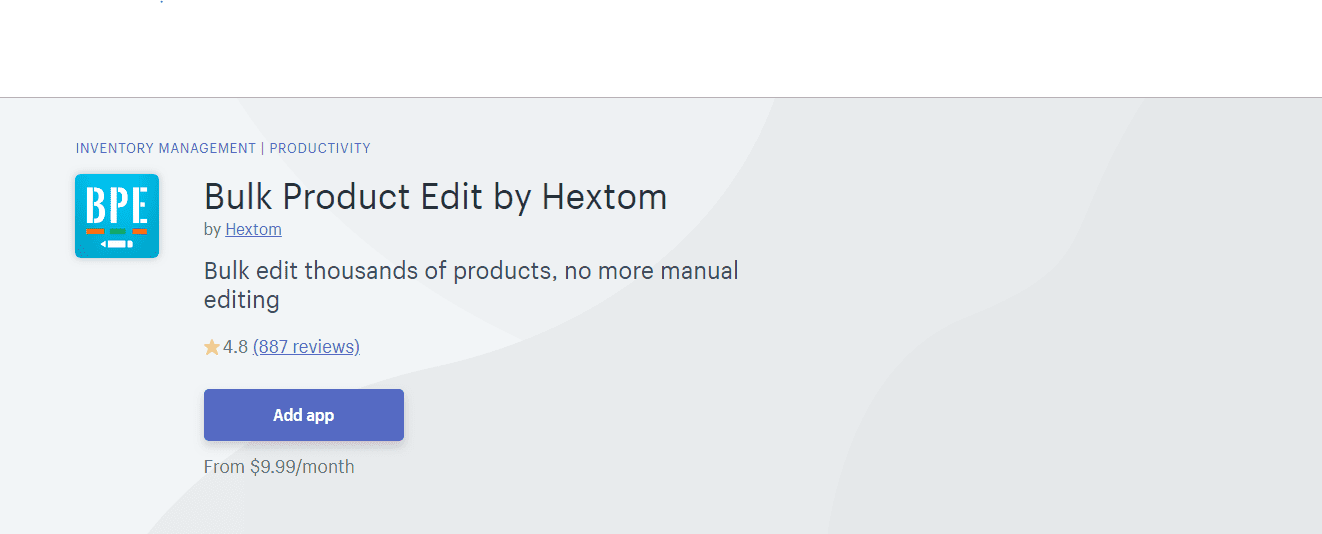1322x534 pixels.
Task: Click the left orange bar in the BPE logo
Action: point(95,231)
